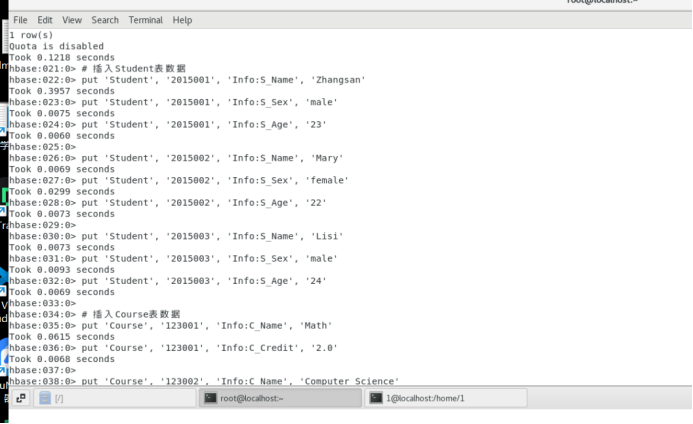Open the Help menu
Image resolution: width=693 pixels, height=424 pixels.
click(182, 20)
